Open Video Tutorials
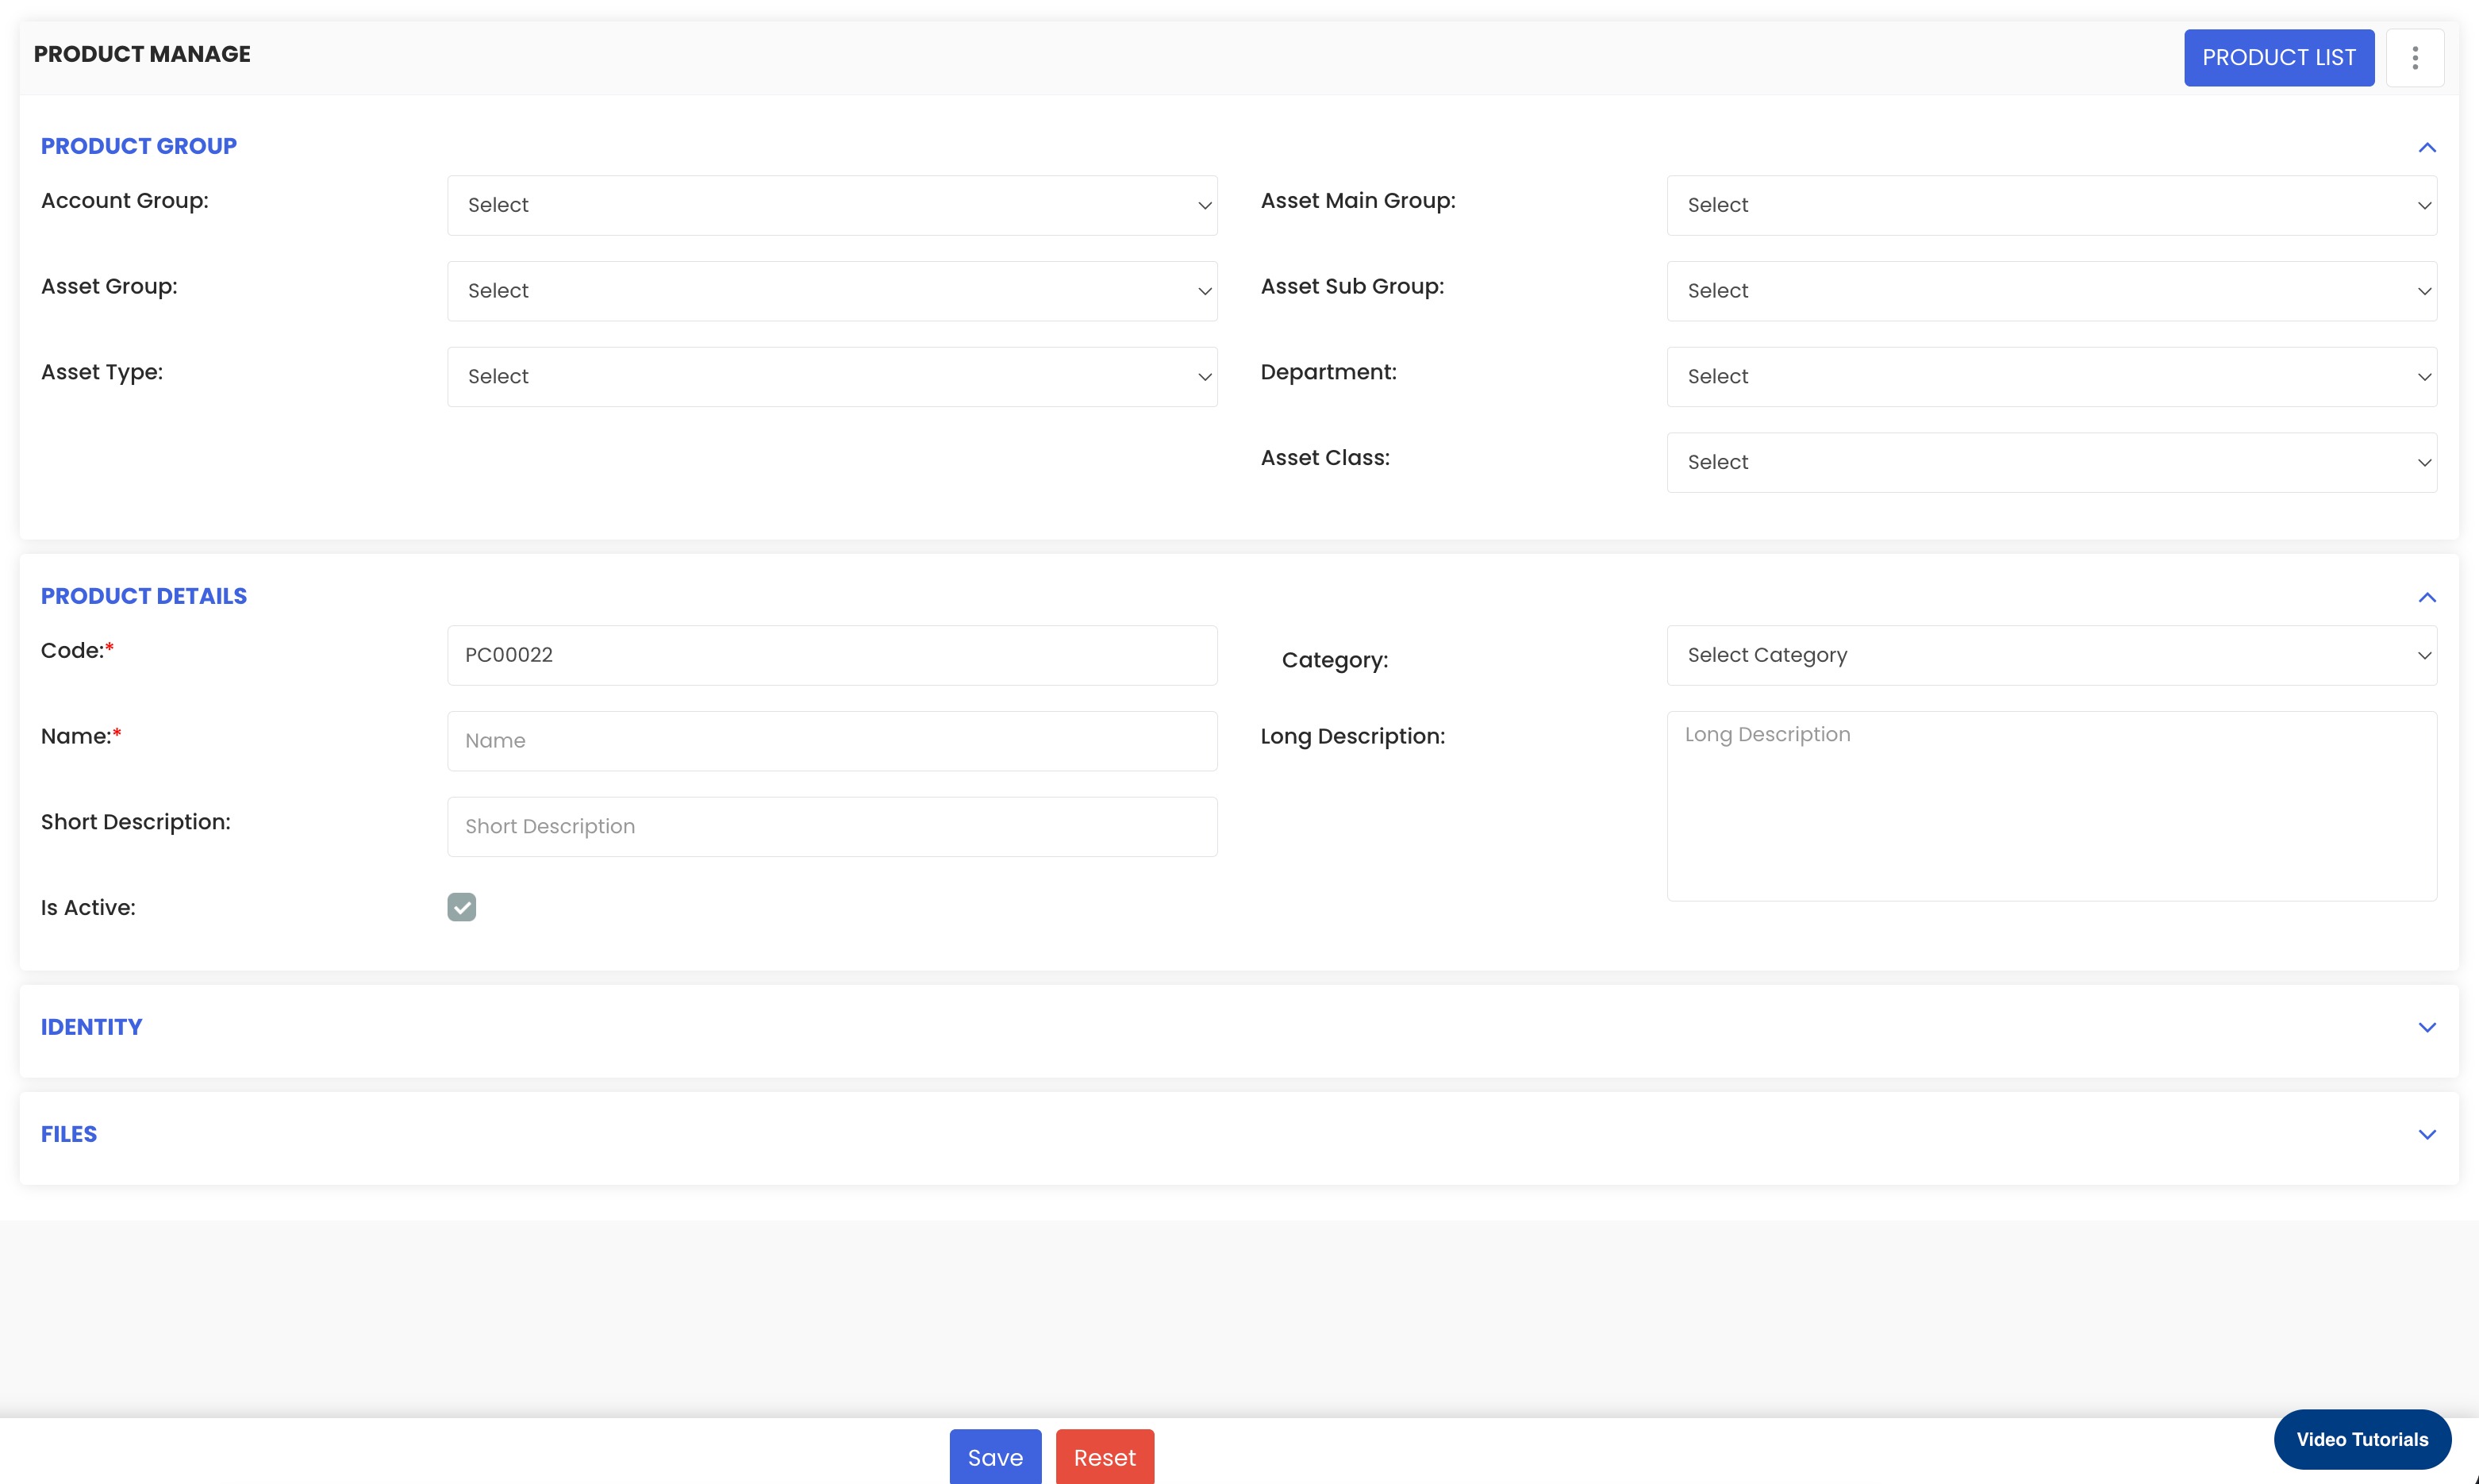The image size is (2479, 1484). [x=2361, y=1440]
